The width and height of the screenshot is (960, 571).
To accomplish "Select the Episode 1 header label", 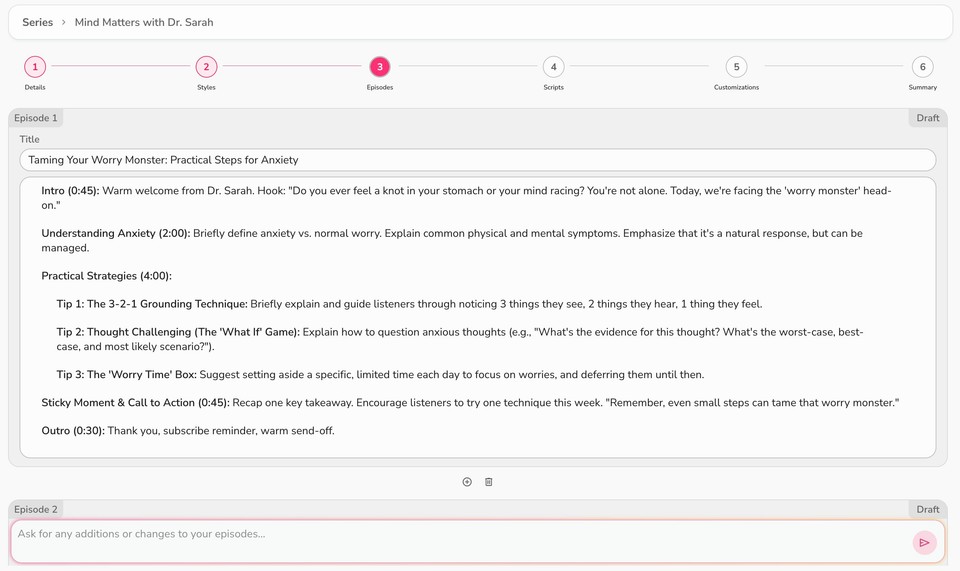I will click(36, 118).
